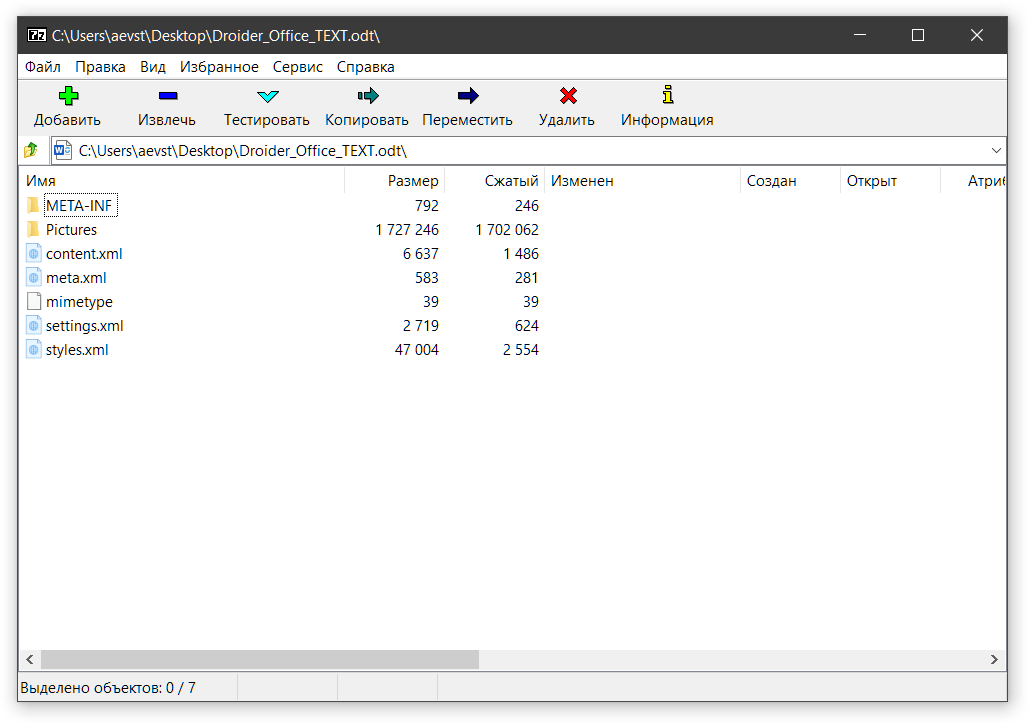This screenshot has height=724, width=1029.
Task: Click into the archive path address field
Action: point(500,151)
